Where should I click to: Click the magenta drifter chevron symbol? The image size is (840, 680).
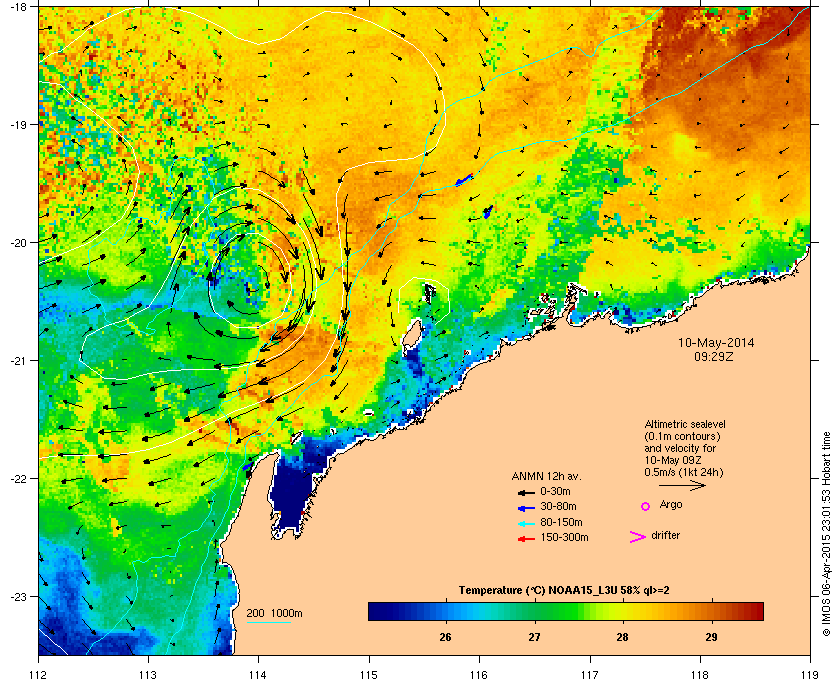[x=637, y=537]
